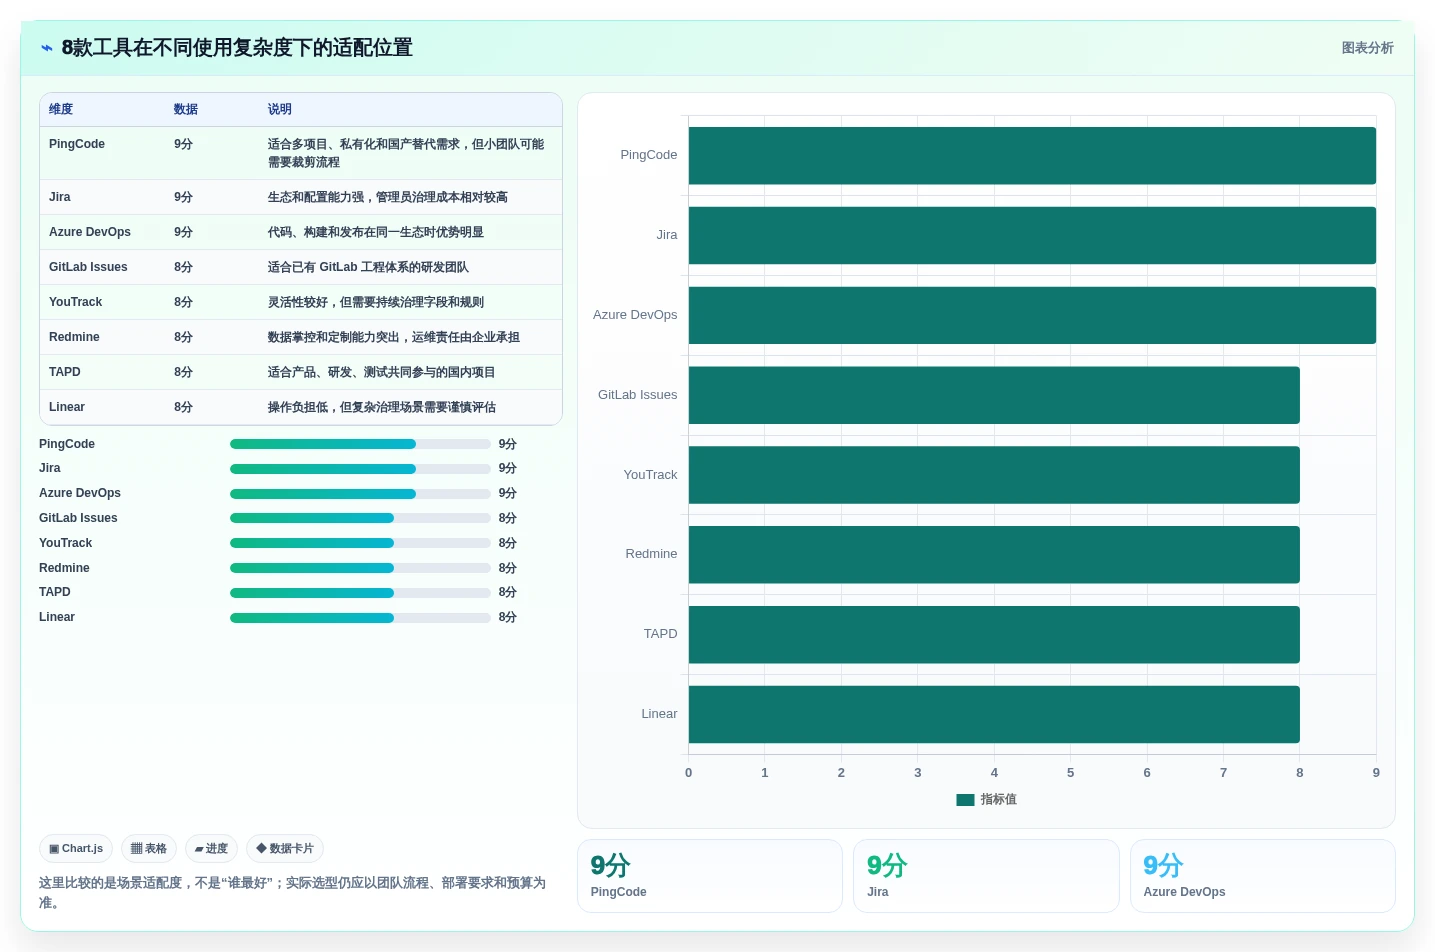Click the PingCode bar in the chart
Viewport: 1435px width, 952px height.
pyautogui.click(x=1032, y=156)
